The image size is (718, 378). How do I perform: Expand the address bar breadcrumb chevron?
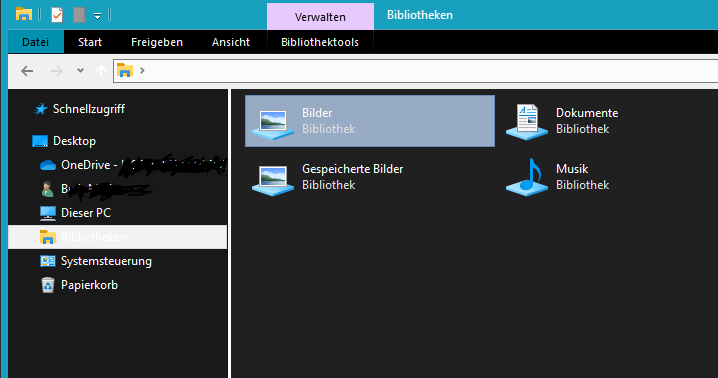pyautogui.click(x=142, y=70)
